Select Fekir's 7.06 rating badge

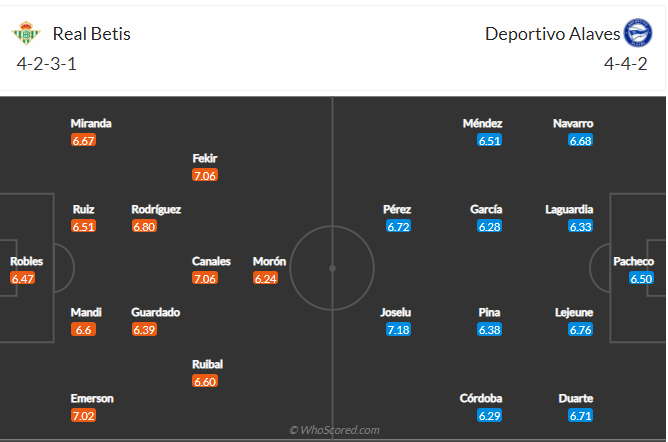205,176
